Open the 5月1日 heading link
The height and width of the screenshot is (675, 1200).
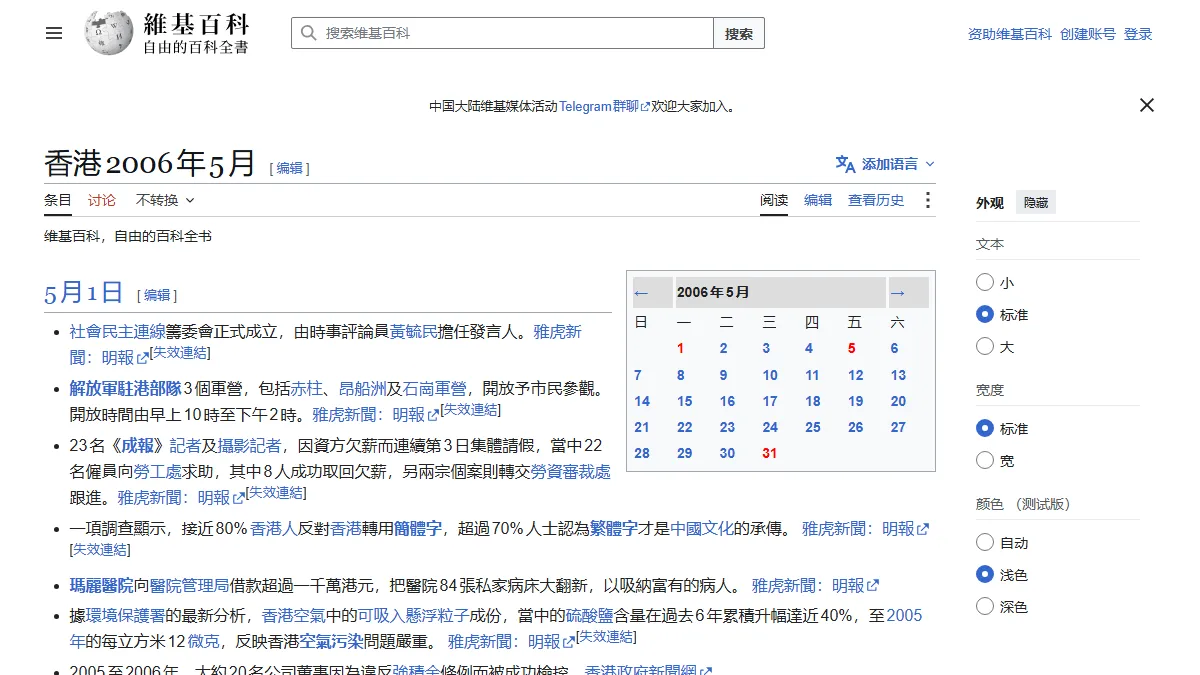[83, 293]
